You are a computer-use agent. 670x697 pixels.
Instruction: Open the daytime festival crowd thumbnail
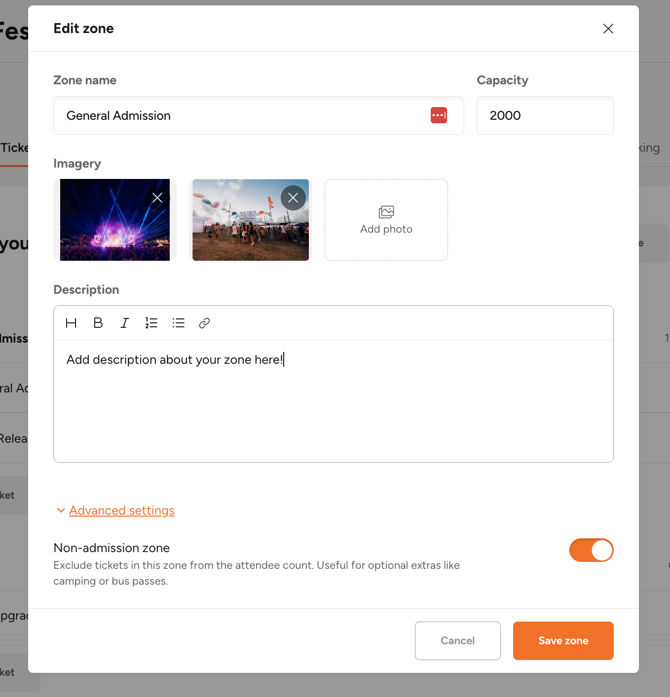tap(250, 220)
